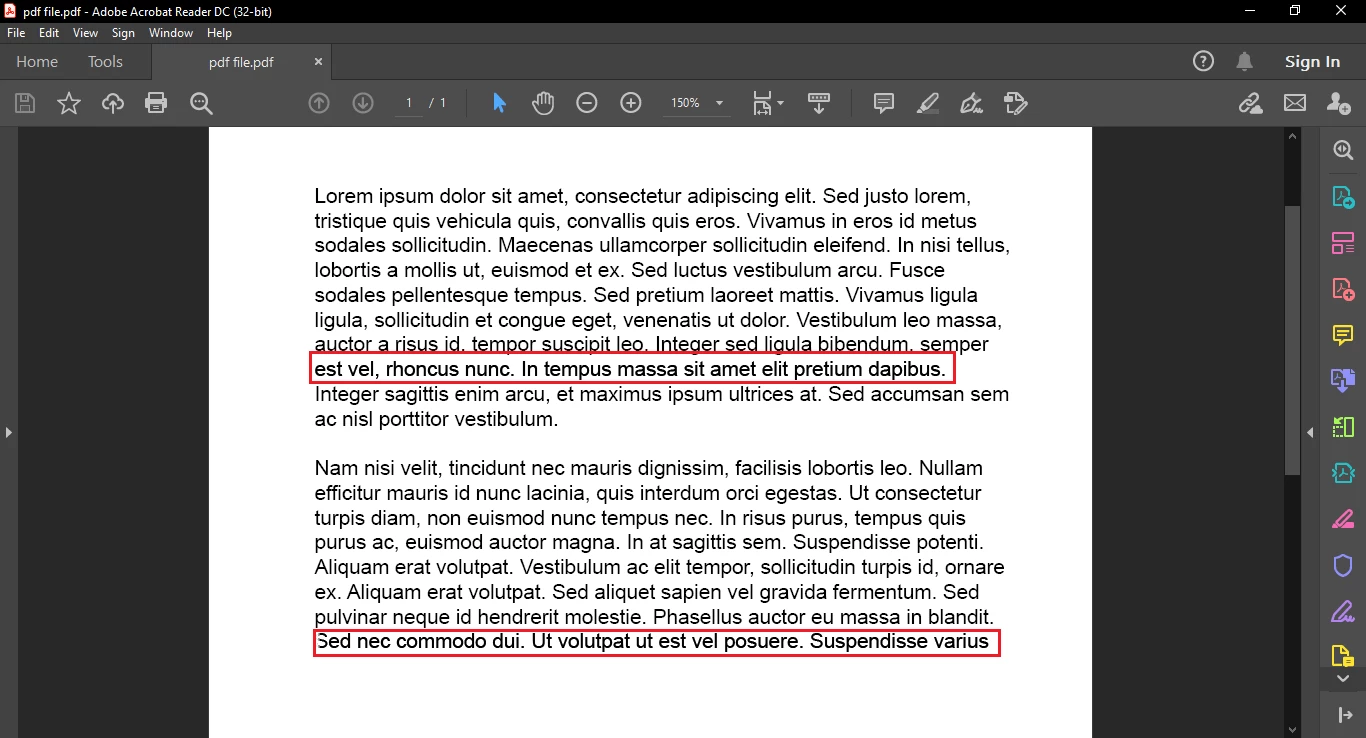1366x738 pixels.
Task: Open the zoom level dropdown arrow
Action: pos(719,103)
